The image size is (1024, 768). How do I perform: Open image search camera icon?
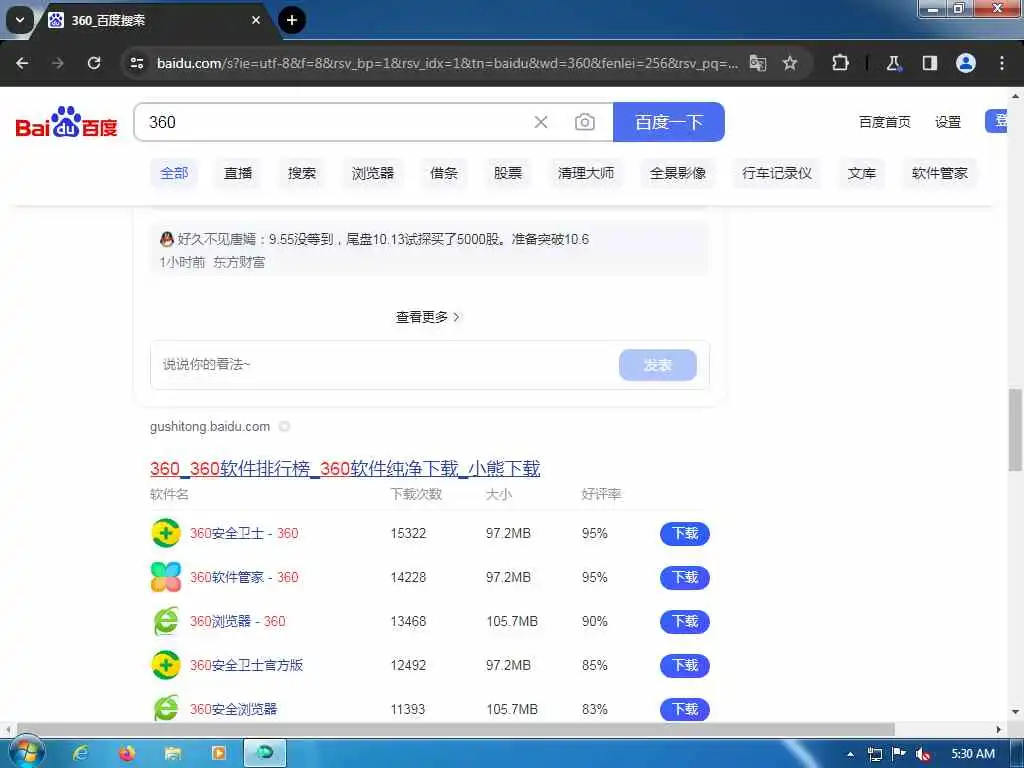(x=584, y=122)
